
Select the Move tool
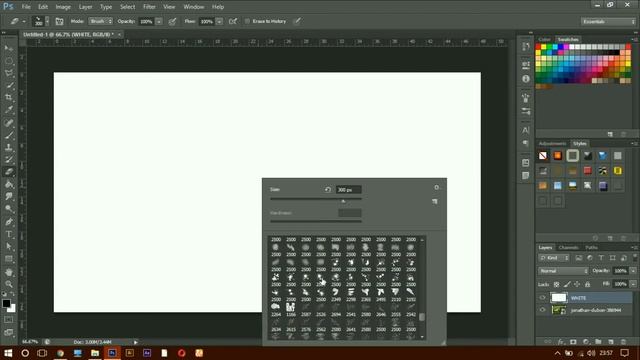coord(9,49)
